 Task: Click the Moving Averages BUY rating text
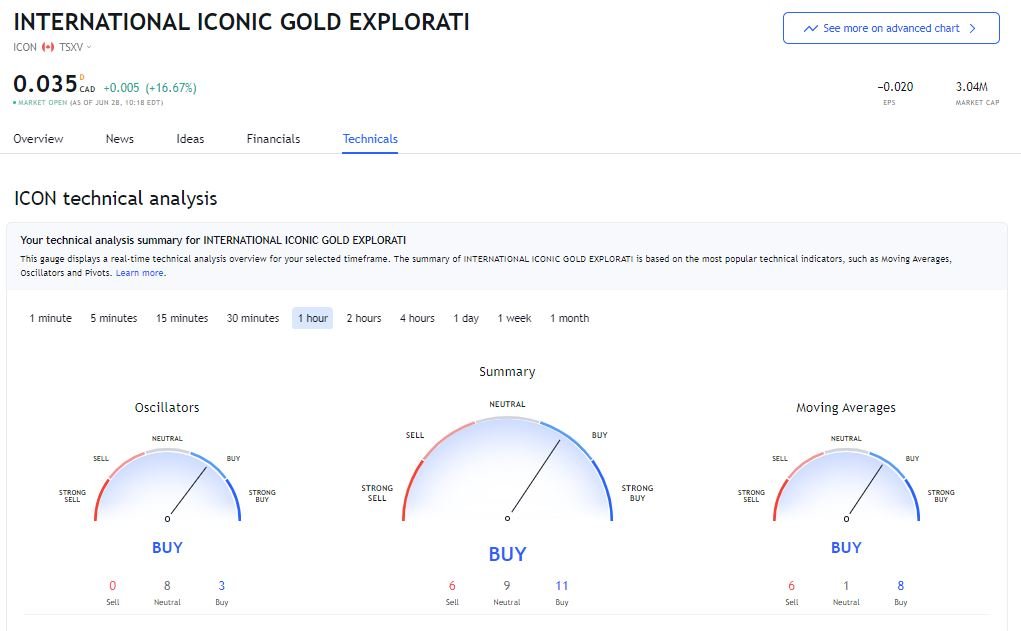point(846,548)
